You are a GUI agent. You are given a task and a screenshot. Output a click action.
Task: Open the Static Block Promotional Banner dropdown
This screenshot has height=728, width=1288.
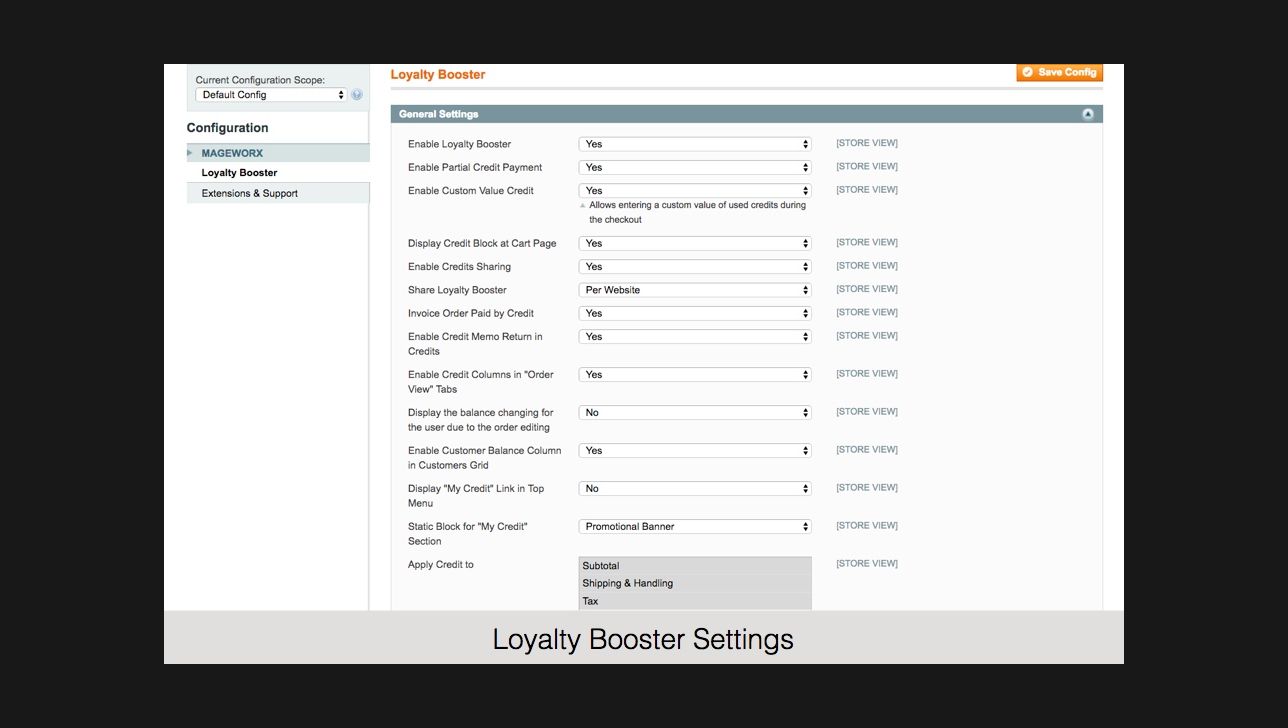point(695,526)
